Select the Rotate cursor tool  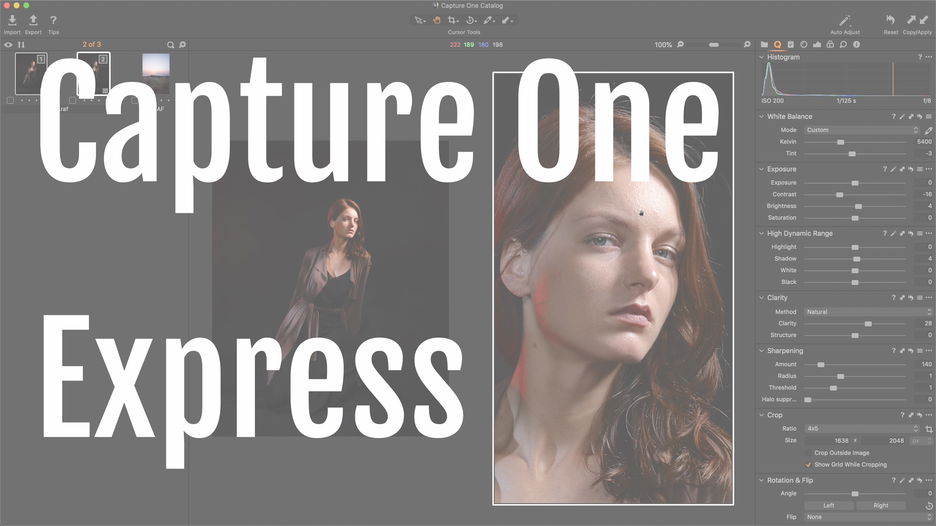click(x=471, y=20)
